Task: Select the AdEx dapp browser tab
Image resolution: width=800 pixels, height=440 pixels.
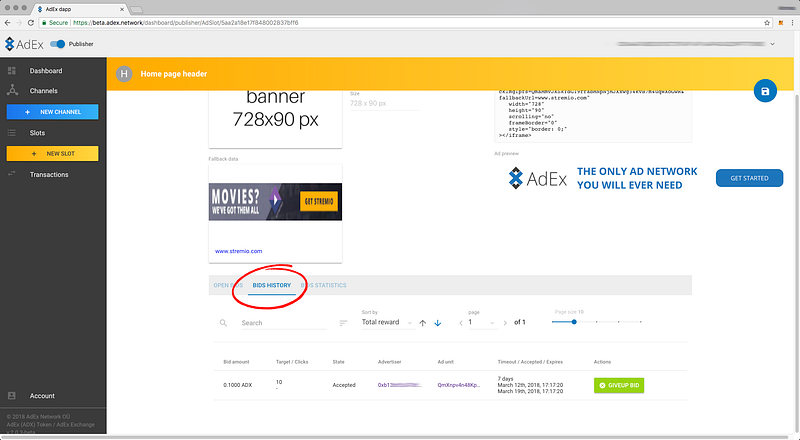Action: pos(79,9)
